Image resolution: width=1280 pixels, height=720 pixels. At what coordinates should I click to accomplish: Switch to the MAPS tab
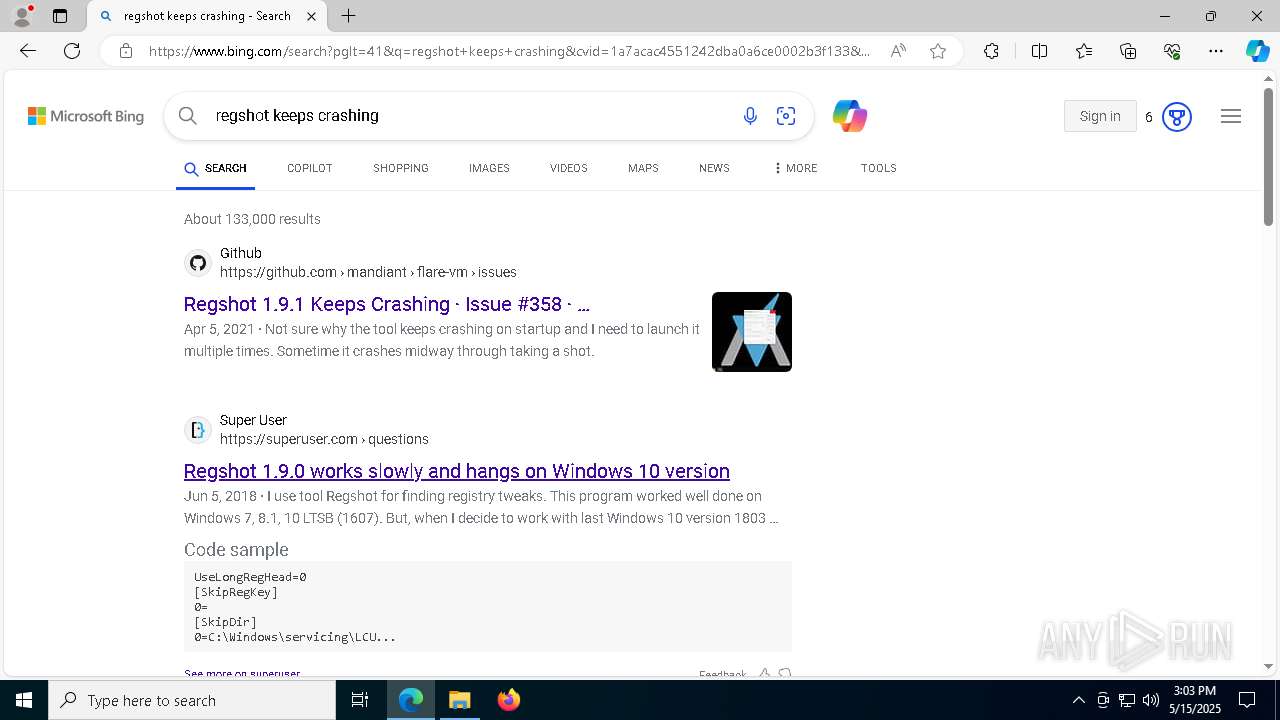click(x=643, y=168)
